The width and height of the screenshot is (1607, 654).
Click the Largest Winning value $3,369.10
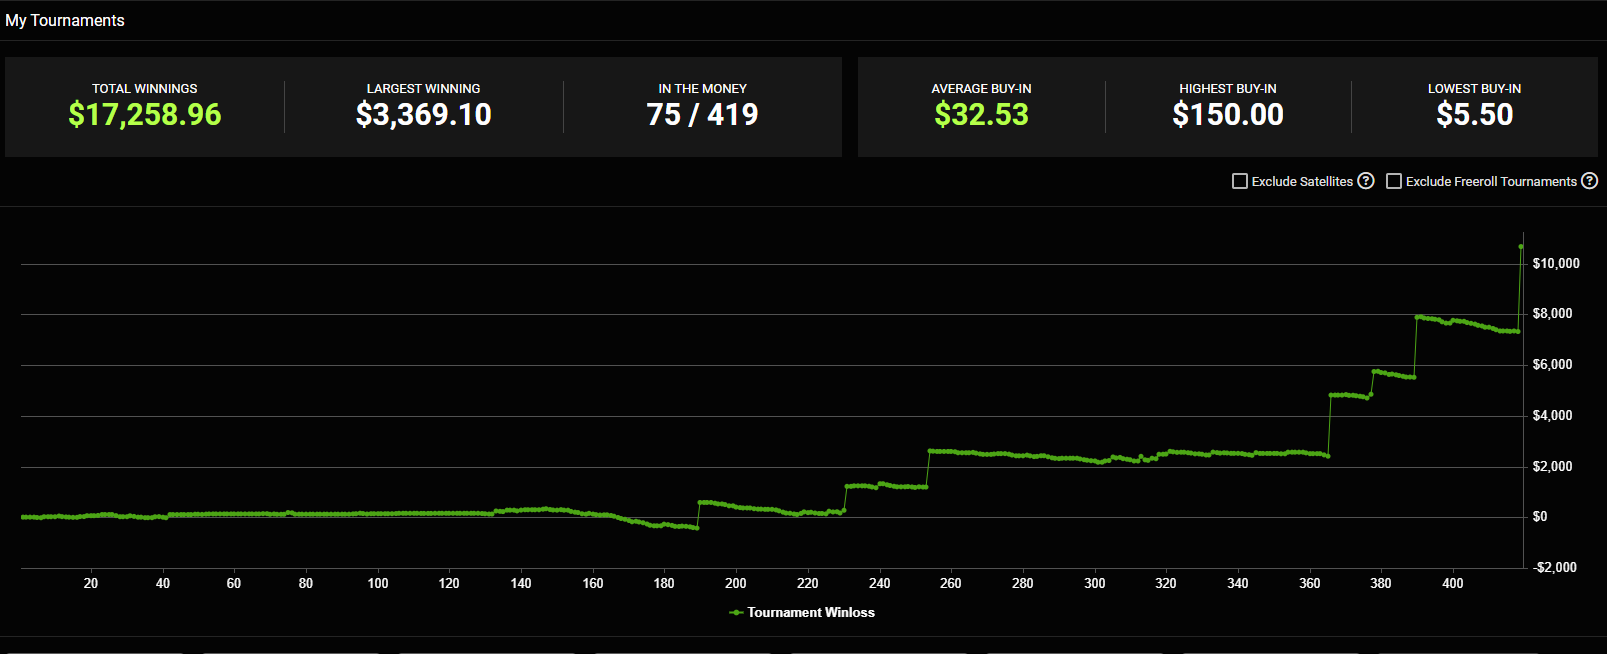tap(423, 115)
